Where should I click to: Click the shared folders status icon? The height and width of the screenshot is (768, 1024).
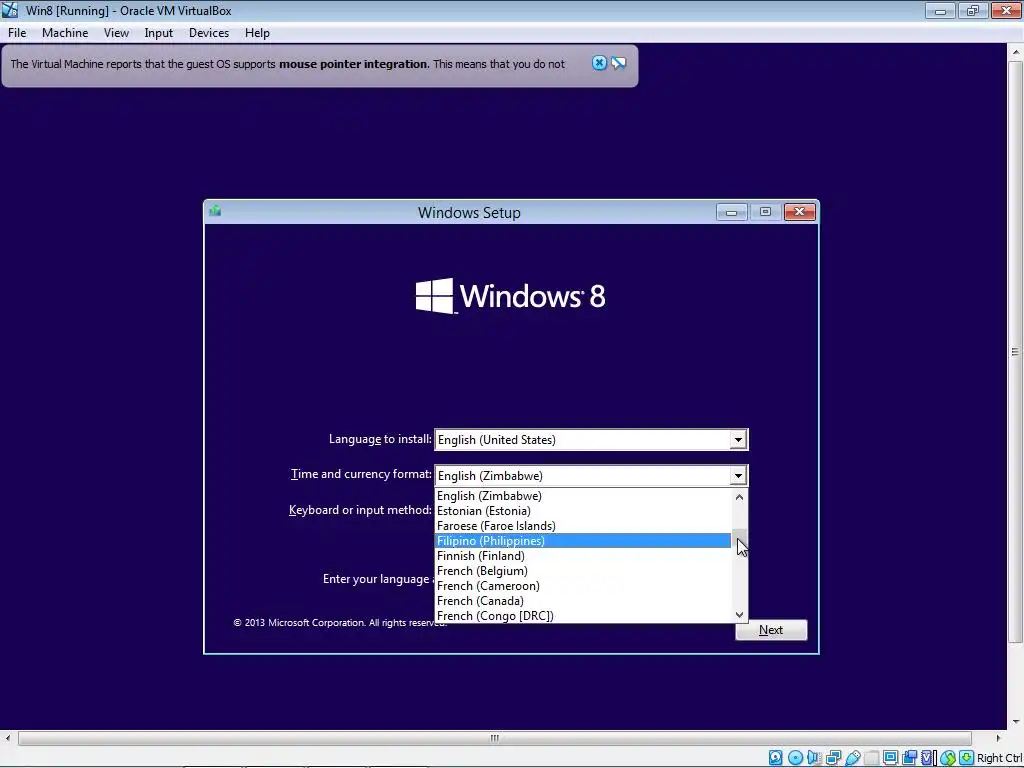(872, 758)
